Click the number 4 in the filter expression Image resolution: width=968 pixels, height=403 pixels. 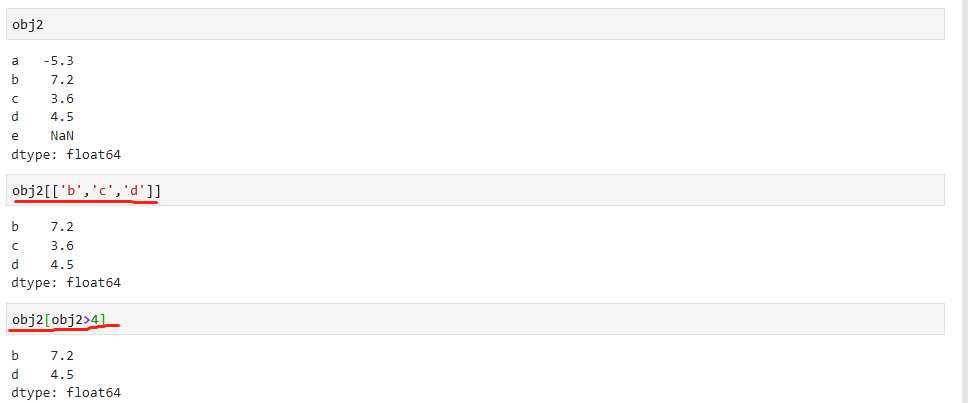point(95,320)
